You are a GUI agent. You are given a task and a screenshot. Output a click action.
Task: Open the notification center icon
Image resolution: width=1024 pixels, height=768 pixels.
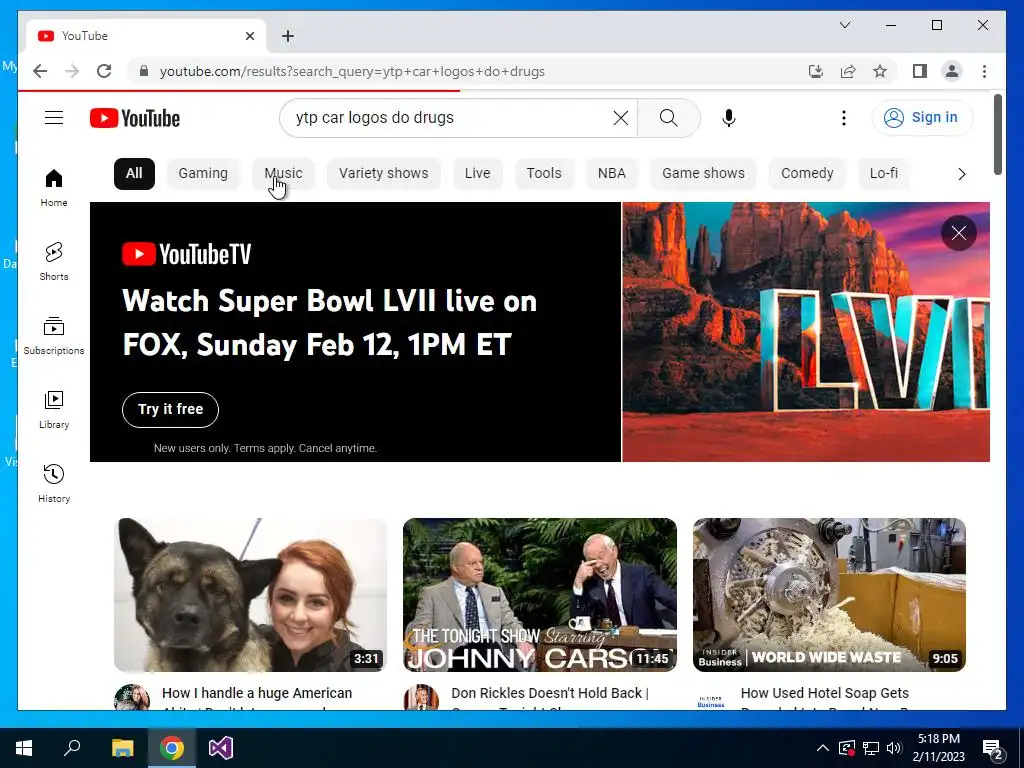coord(993,748)
